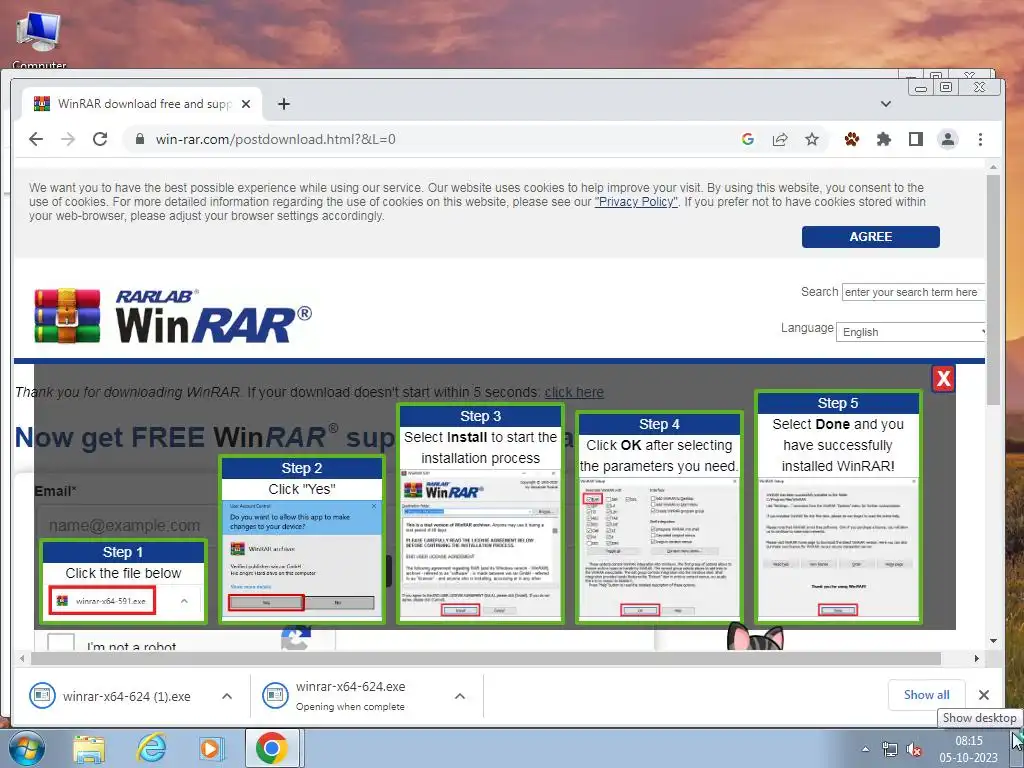Click the browser forward arrow

[x=68, y=139]
